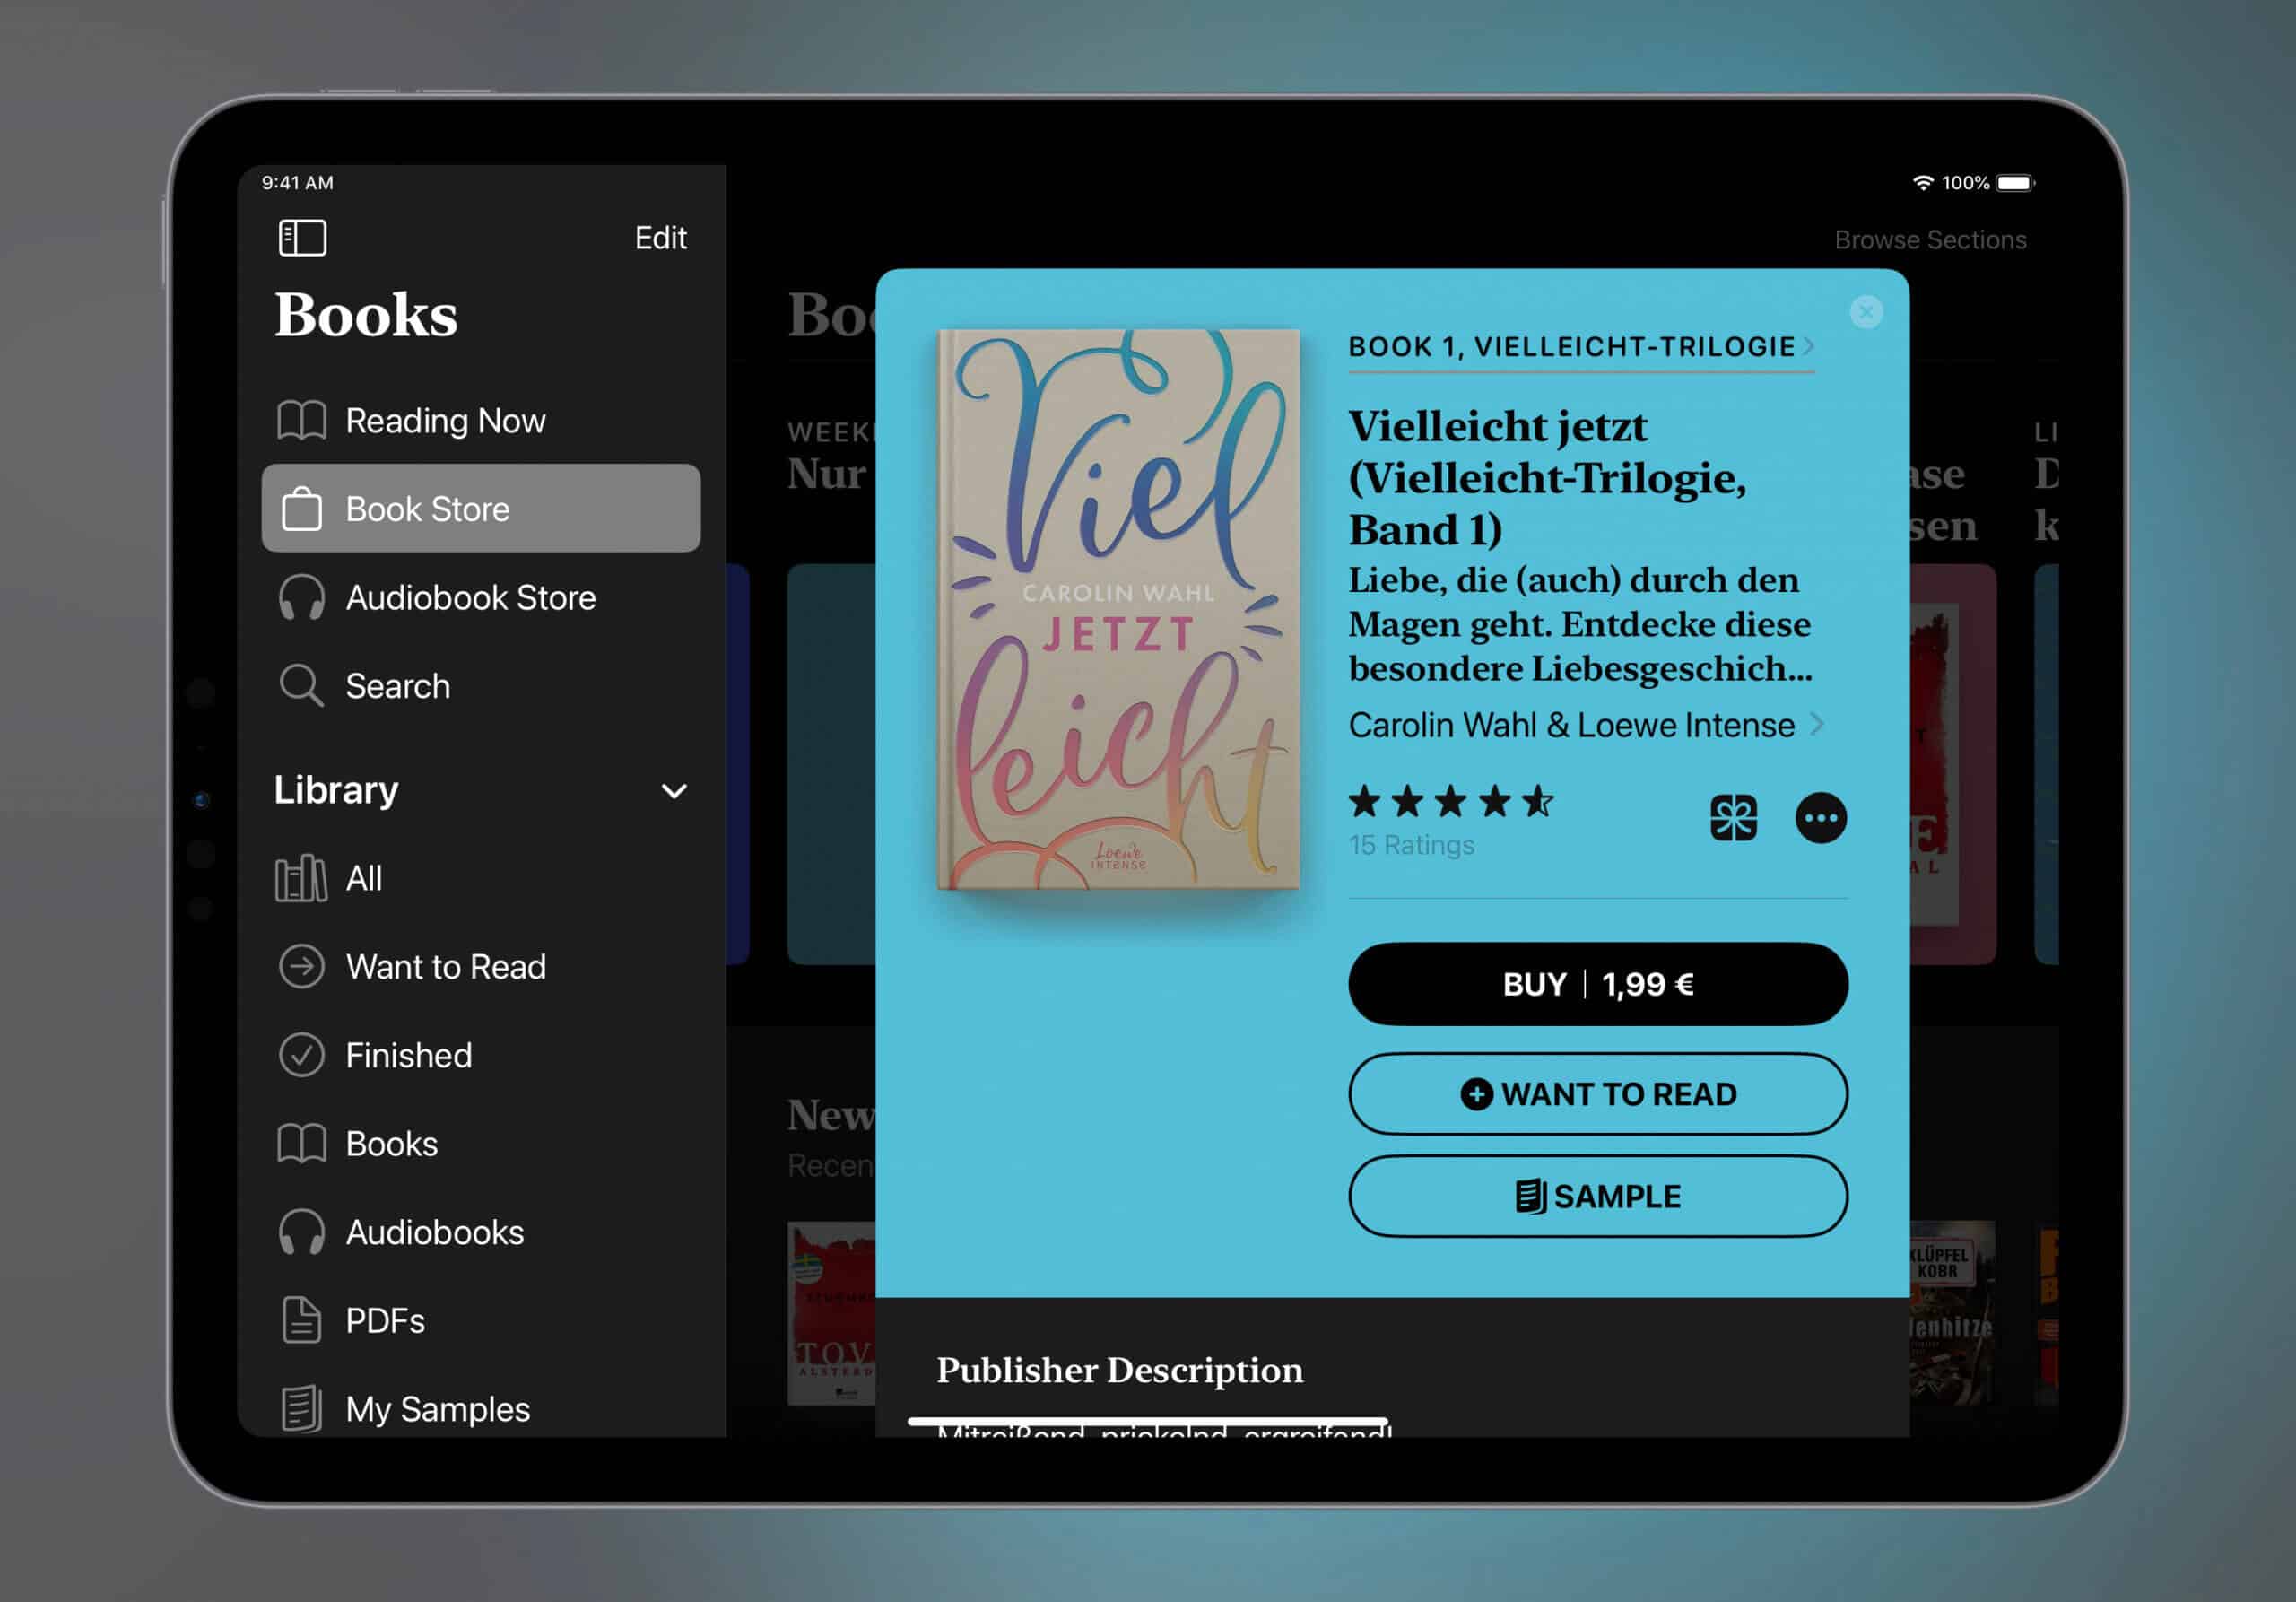Open Search in the sidebar
This screenshot has height=1602, width=2296.
(x=481, y=686)
